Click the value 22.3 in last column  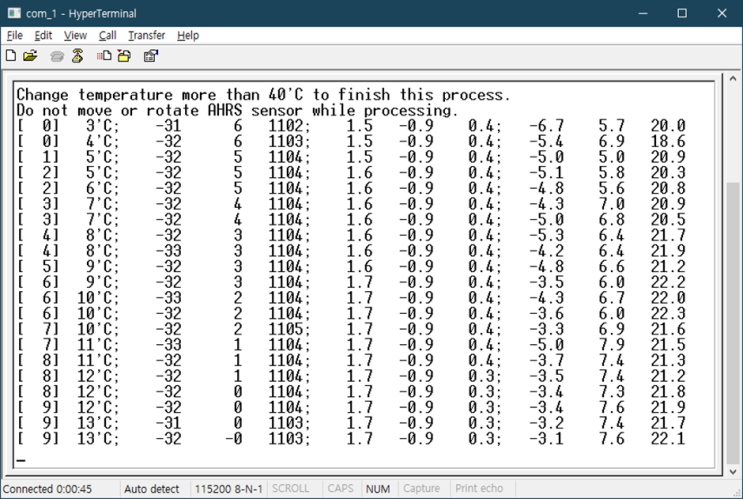click(x=668, y=313)
